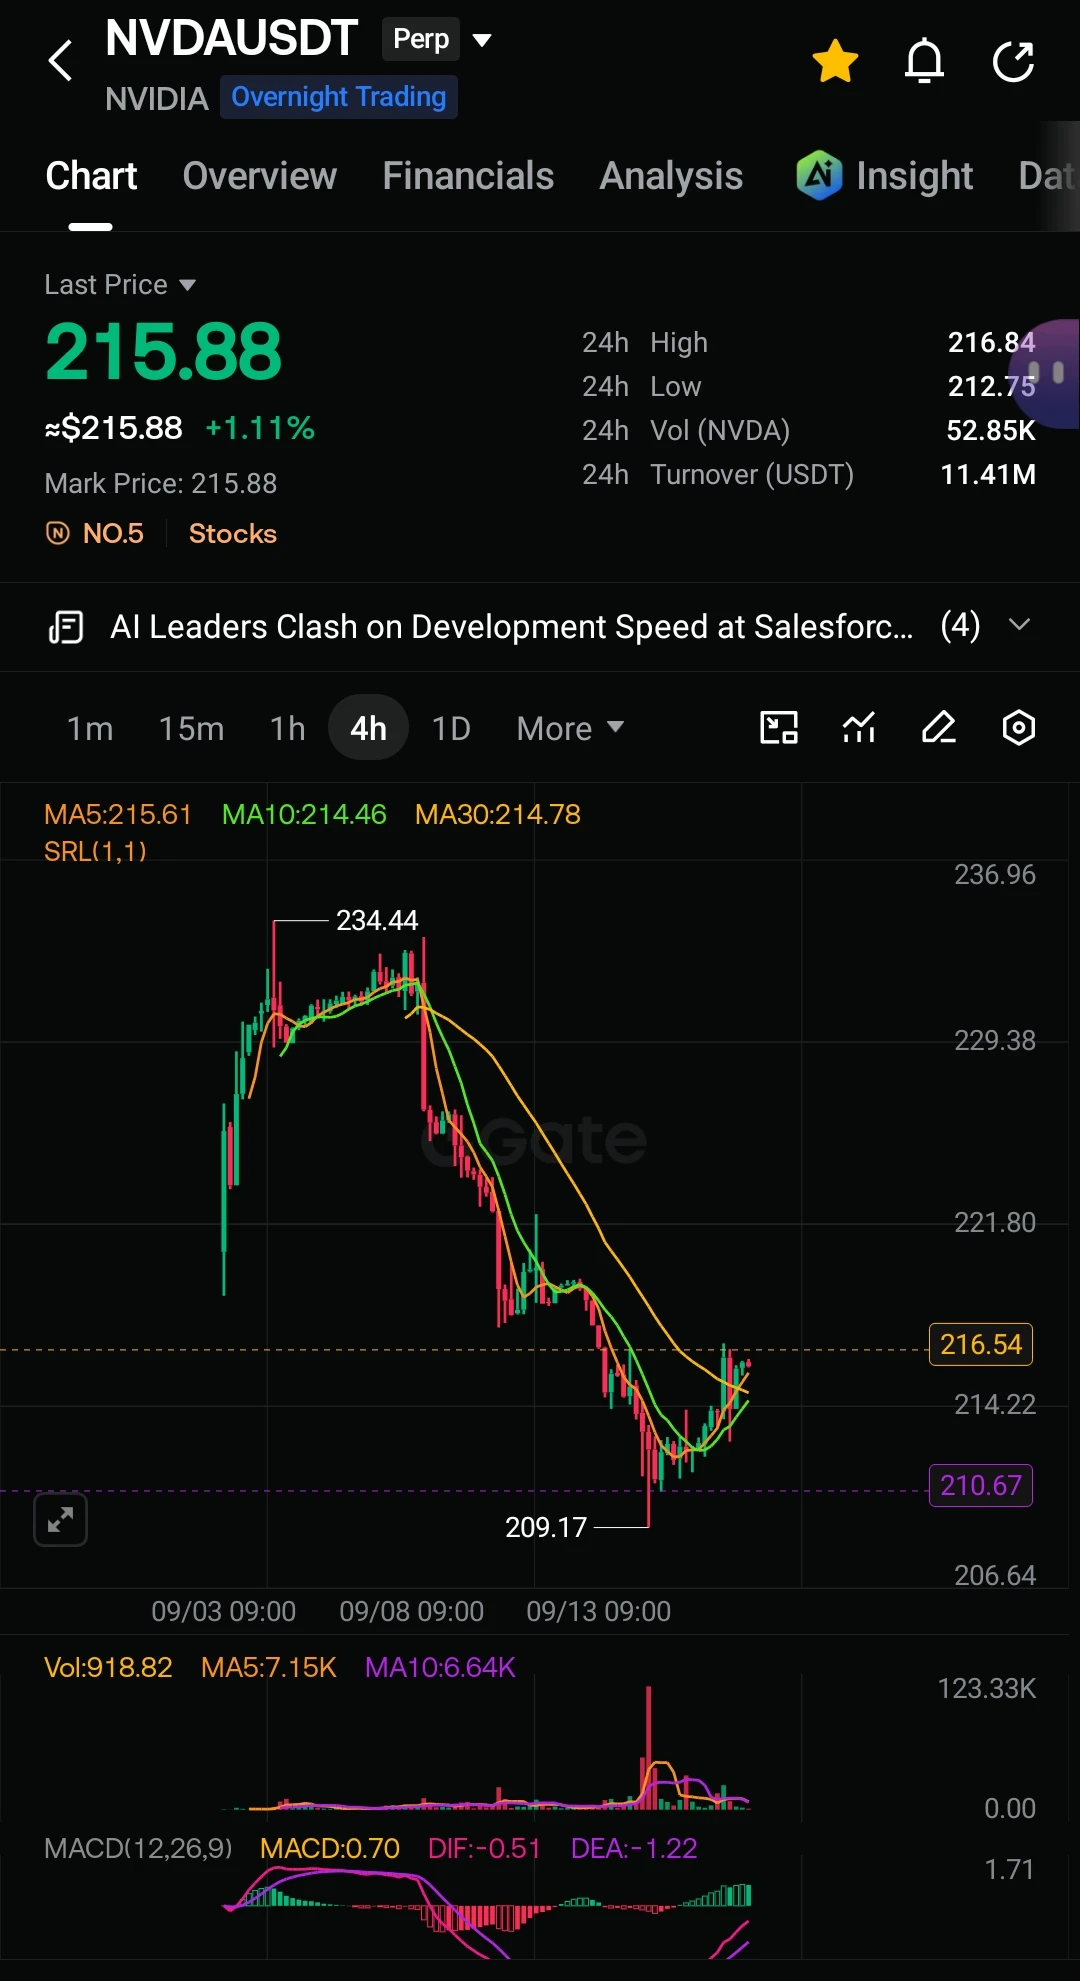Switch to the Financials tab
Viewport: 1080px width, 1981px height.
click(x=468, y=176)
